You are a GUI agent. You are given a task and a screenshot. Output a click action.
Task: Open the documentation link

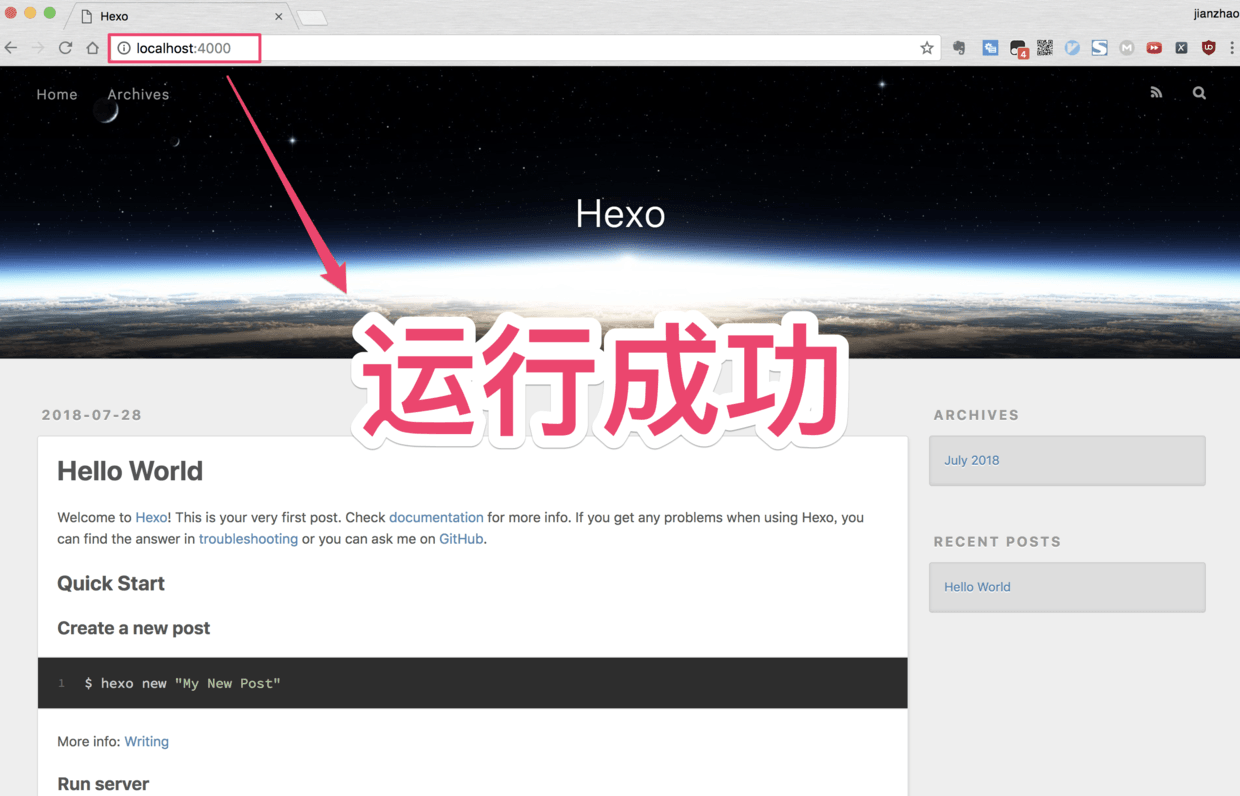436,517
